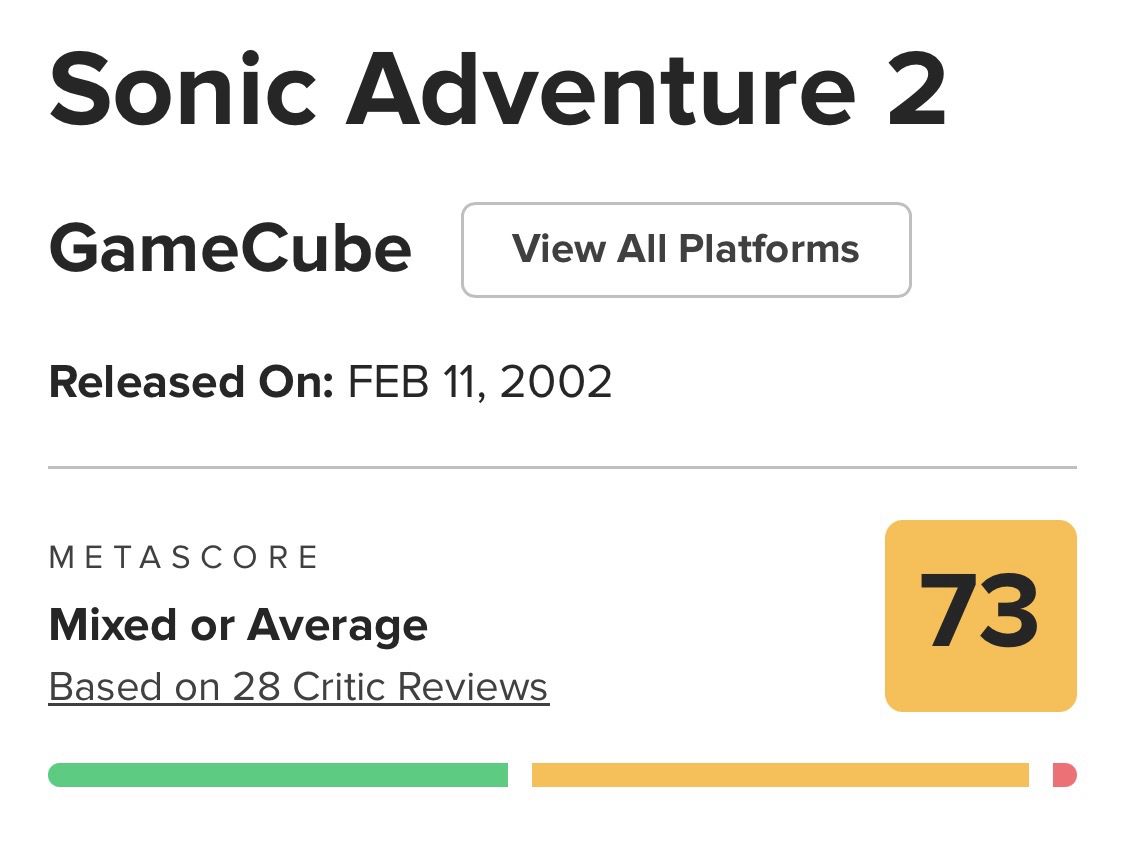Image resolution: width=1125 pixels, height=842 pixels.
Task: Click the small red negative reviews segment
Action: coord(1065,775)
